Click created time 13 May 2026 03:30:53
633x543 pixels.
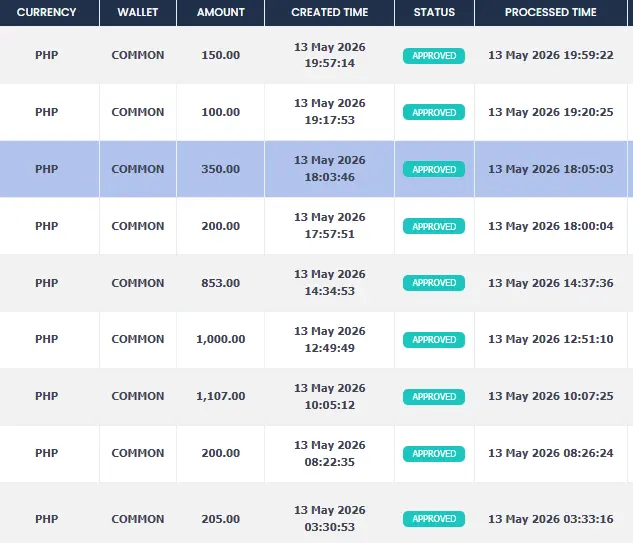pyautogui.click(x=329, y=518)
